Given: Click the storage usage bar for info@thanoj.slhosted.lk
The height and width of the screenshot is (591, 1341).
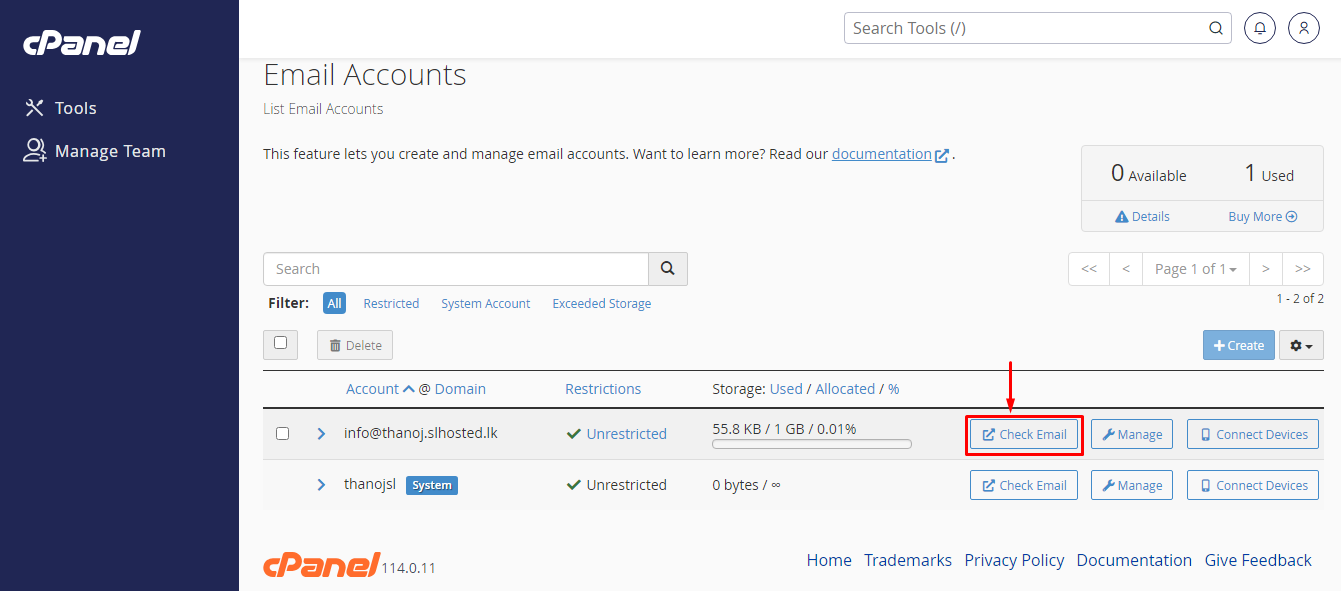Looking at the screenshot, I should (811, 443).
